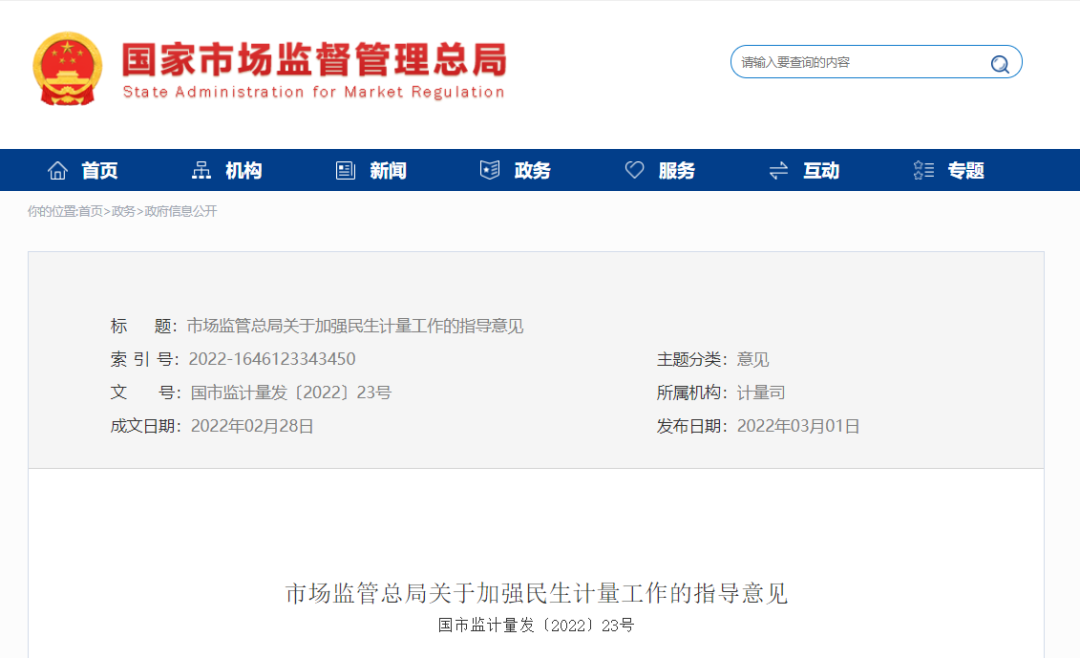Click the 国家市场监督管理总局 site title
The height and width of the screenshot is (658, 1080).
[x=314, y=59]
